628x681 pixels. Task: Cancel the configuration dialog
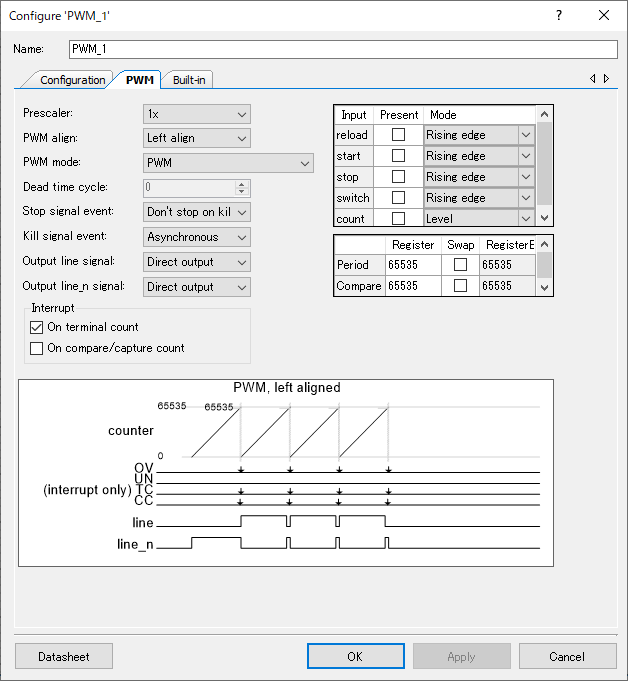click(x=567, y=656)
